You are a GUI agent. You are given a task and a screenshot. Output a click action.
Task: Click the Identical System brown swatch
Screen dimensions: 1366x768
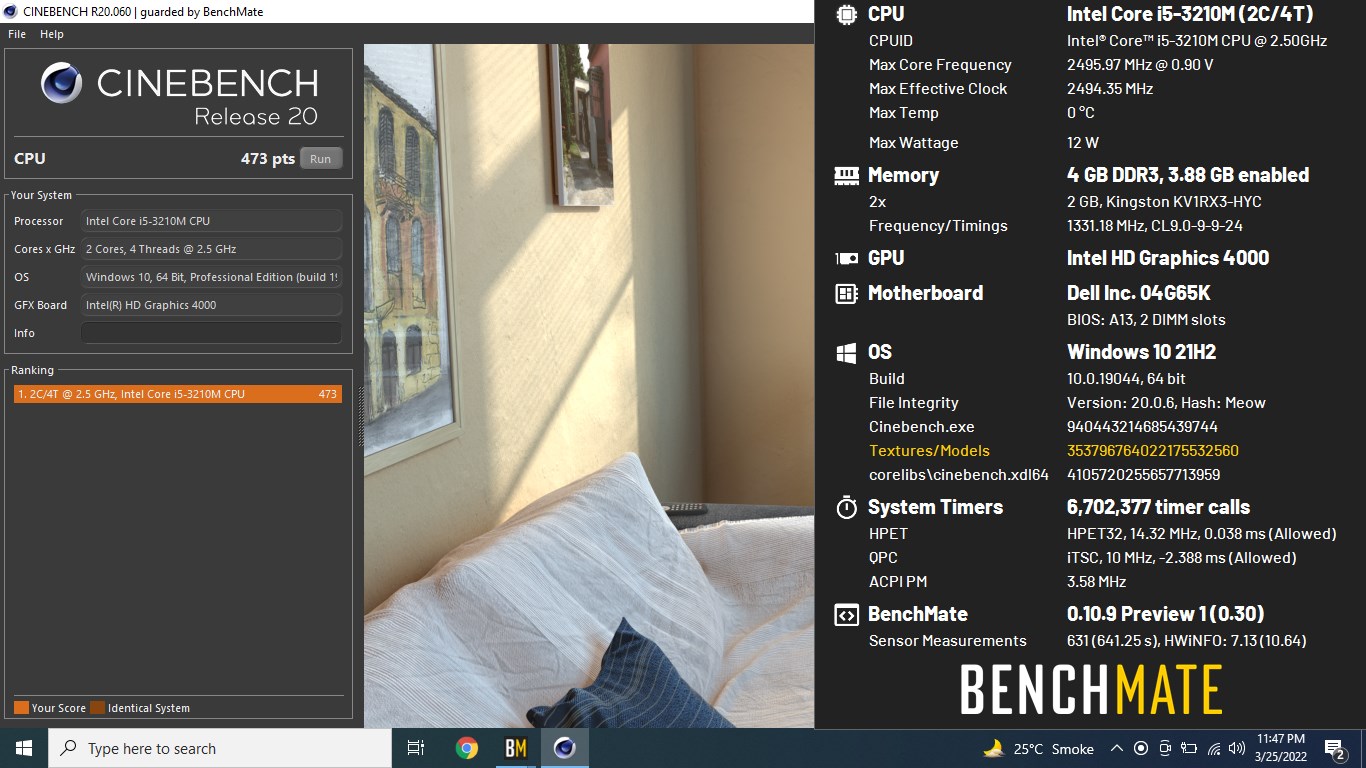(97, 708)
